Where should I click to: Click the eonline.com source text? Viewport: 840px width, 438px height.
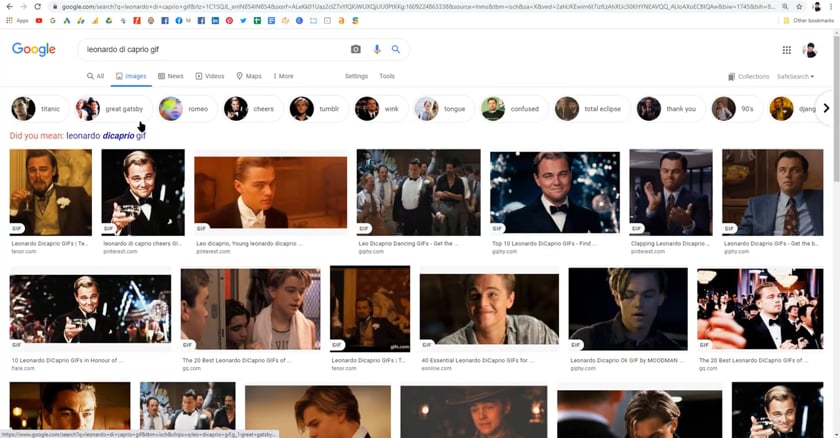(437, 368)
